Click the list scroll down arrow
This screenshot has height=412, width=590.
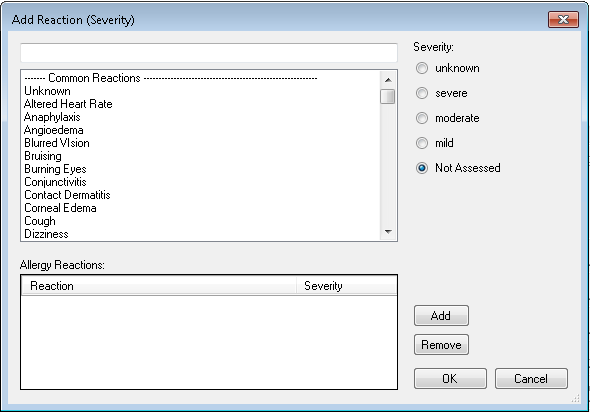tap(388, 232)
